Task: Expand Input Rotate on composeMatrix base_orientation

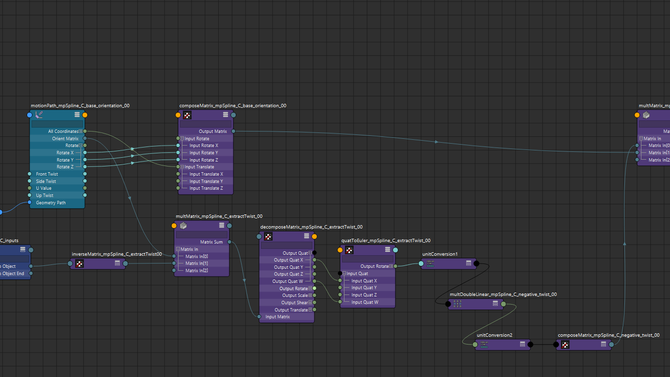Action: (x=182, y=138)
